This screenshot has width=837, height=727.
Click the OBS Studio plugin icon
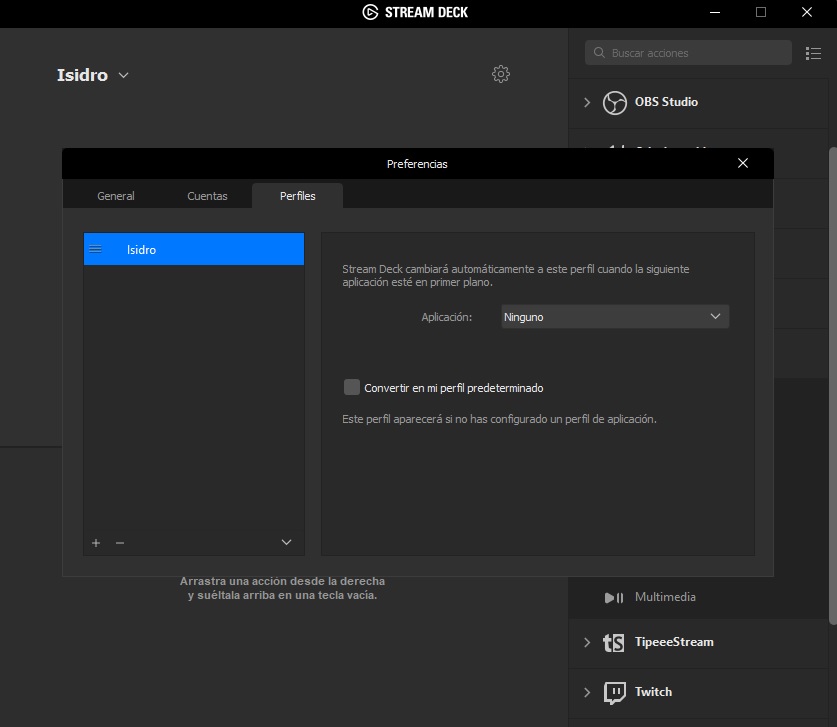(x=614, y=102)
